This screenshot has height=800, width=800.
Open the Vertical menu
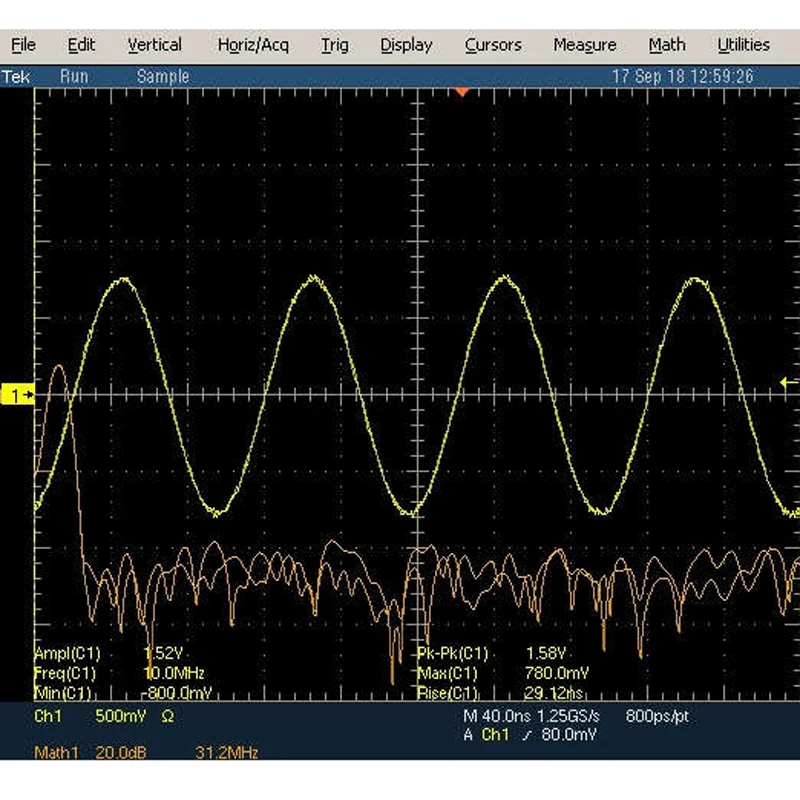coord(155,45)
